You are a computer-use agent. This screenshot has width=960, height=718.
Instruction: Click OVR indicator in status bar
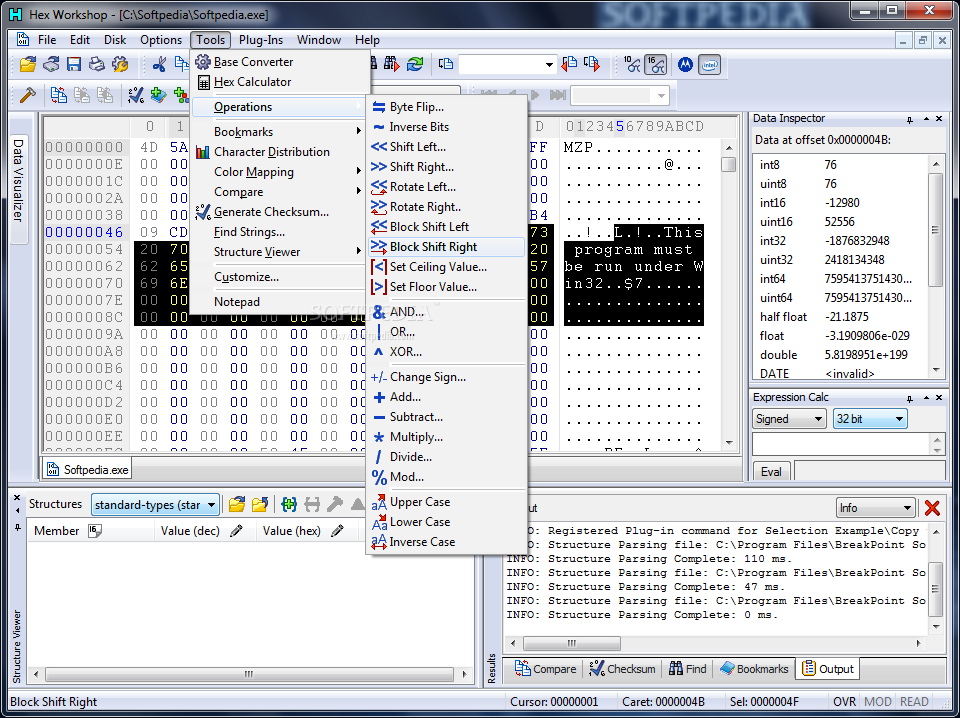click(x=844, y=701)
